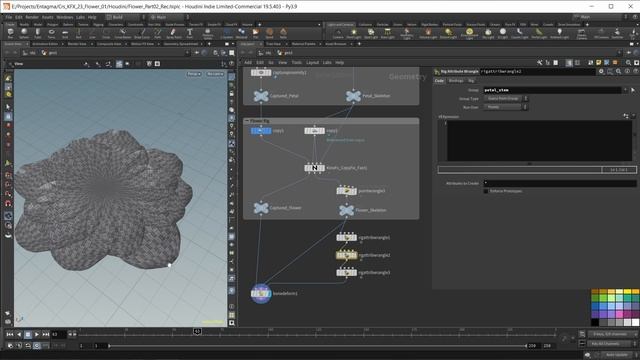The width and height of the screenshot is (640, 360).
Task: Add a Spot Light from shelf
Action: coord(371,33)
